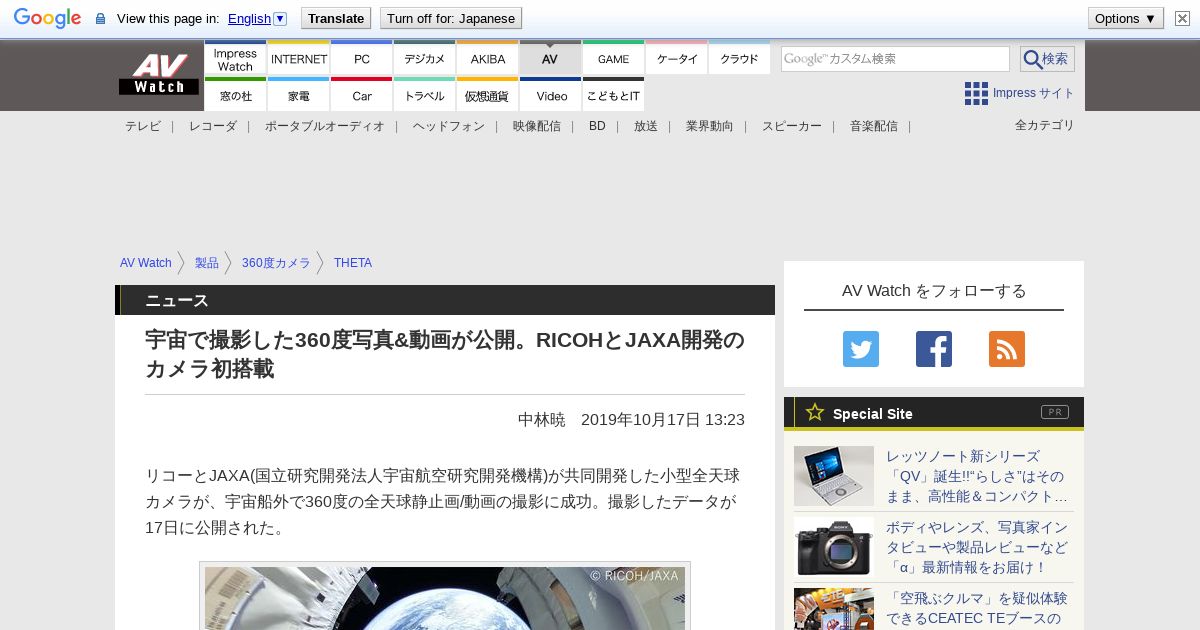The width and height of the screenshot is (1200, 630).
Task: Click the Translate button
Action: coord(336,18)
